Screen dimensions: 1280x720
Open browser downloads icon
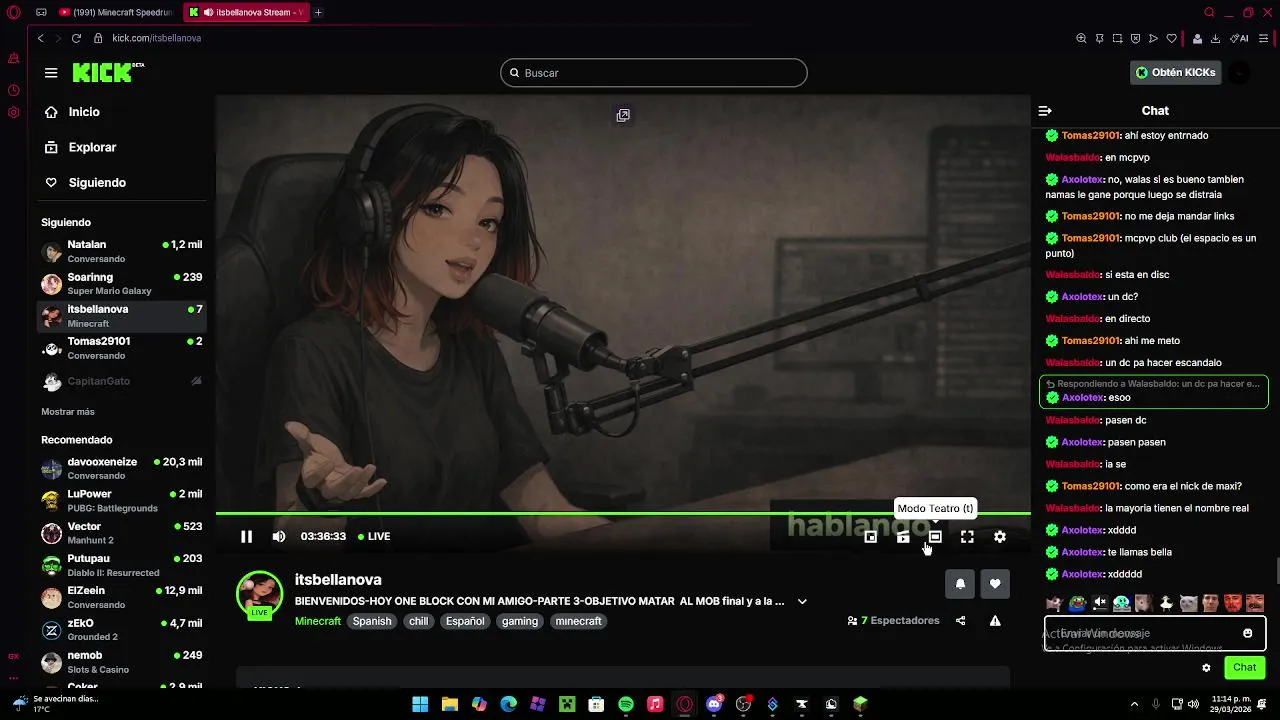click(1216, 38)
